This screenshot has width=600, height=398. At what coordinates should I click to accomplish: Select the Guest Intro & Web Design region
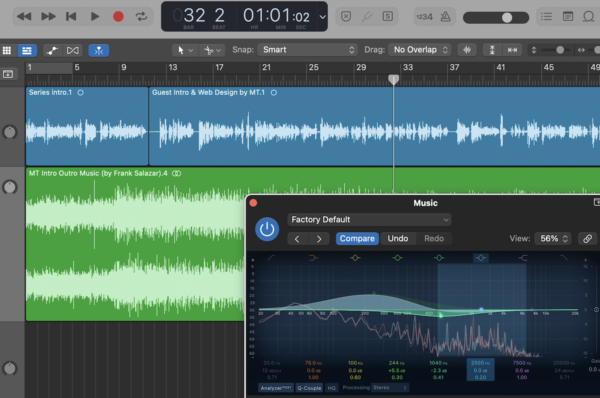click(x=374, y=126)
